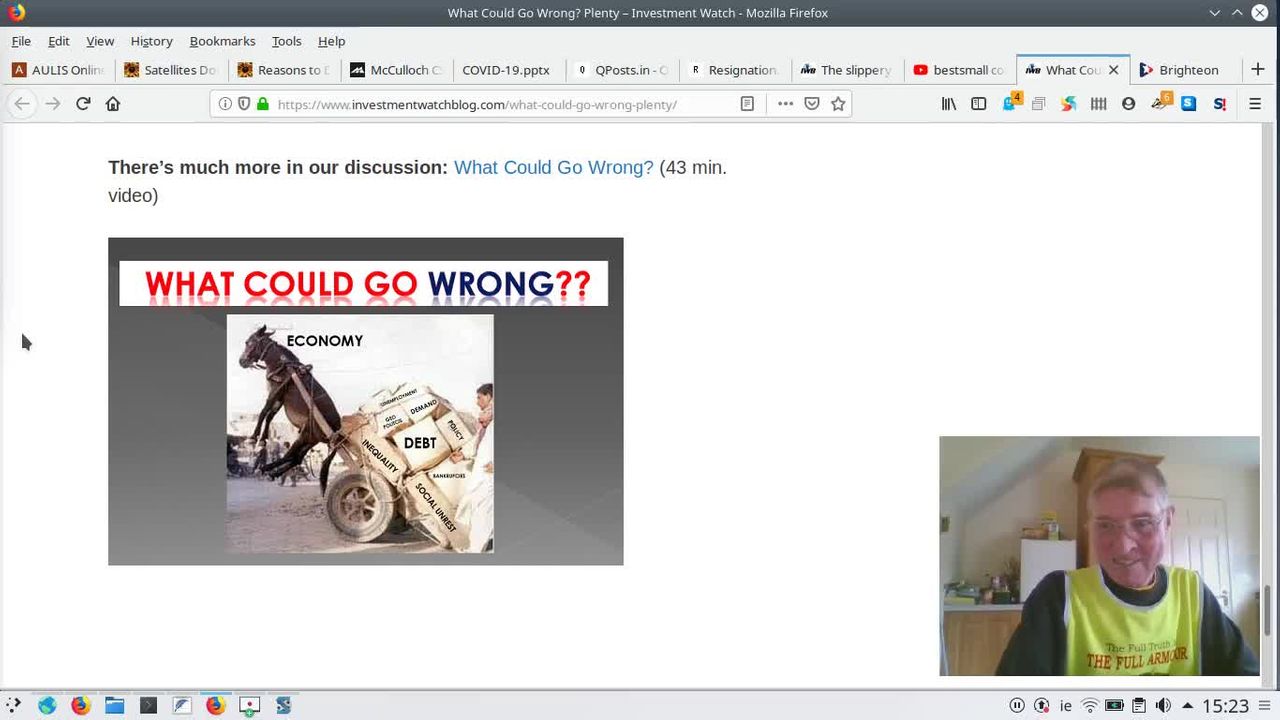The image size is (1280, 720).
Task: Toggle the sidebar view
Action: click(x=979, y=104)
